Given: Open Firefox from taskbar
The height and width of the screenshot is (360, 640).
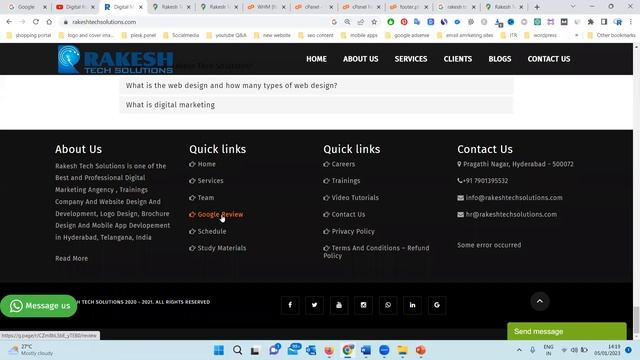Looking at the screenshot, I should 329,350.
